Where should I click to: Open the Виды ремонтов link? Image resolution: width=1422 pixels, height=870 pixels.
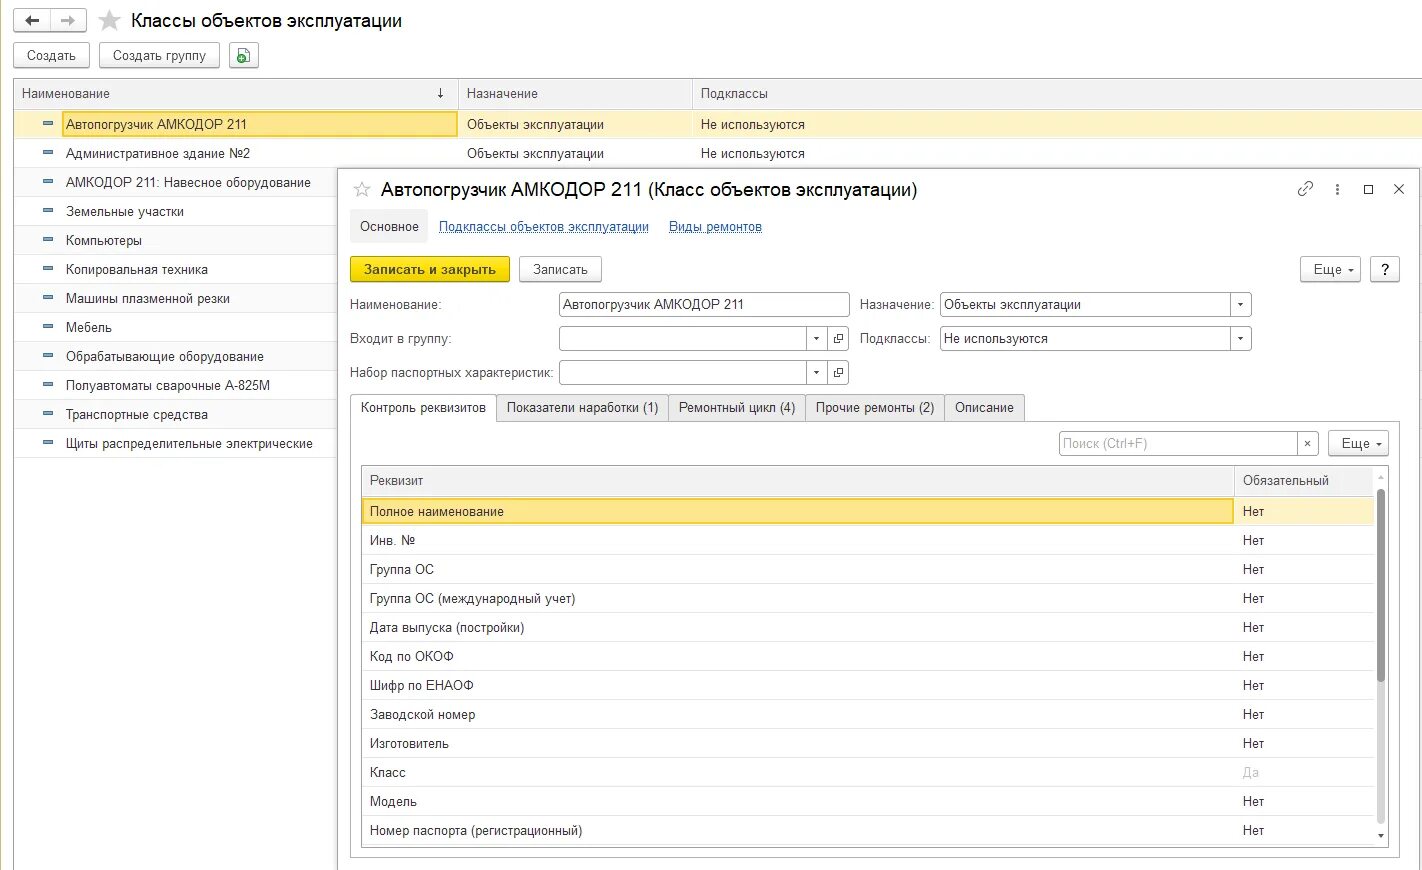[x=715, y=227]
